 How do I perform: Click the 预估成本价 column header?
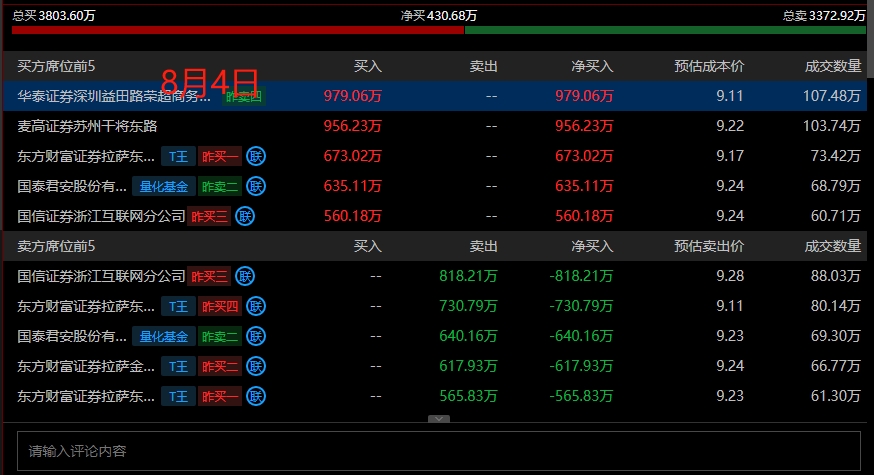[709, 66]
